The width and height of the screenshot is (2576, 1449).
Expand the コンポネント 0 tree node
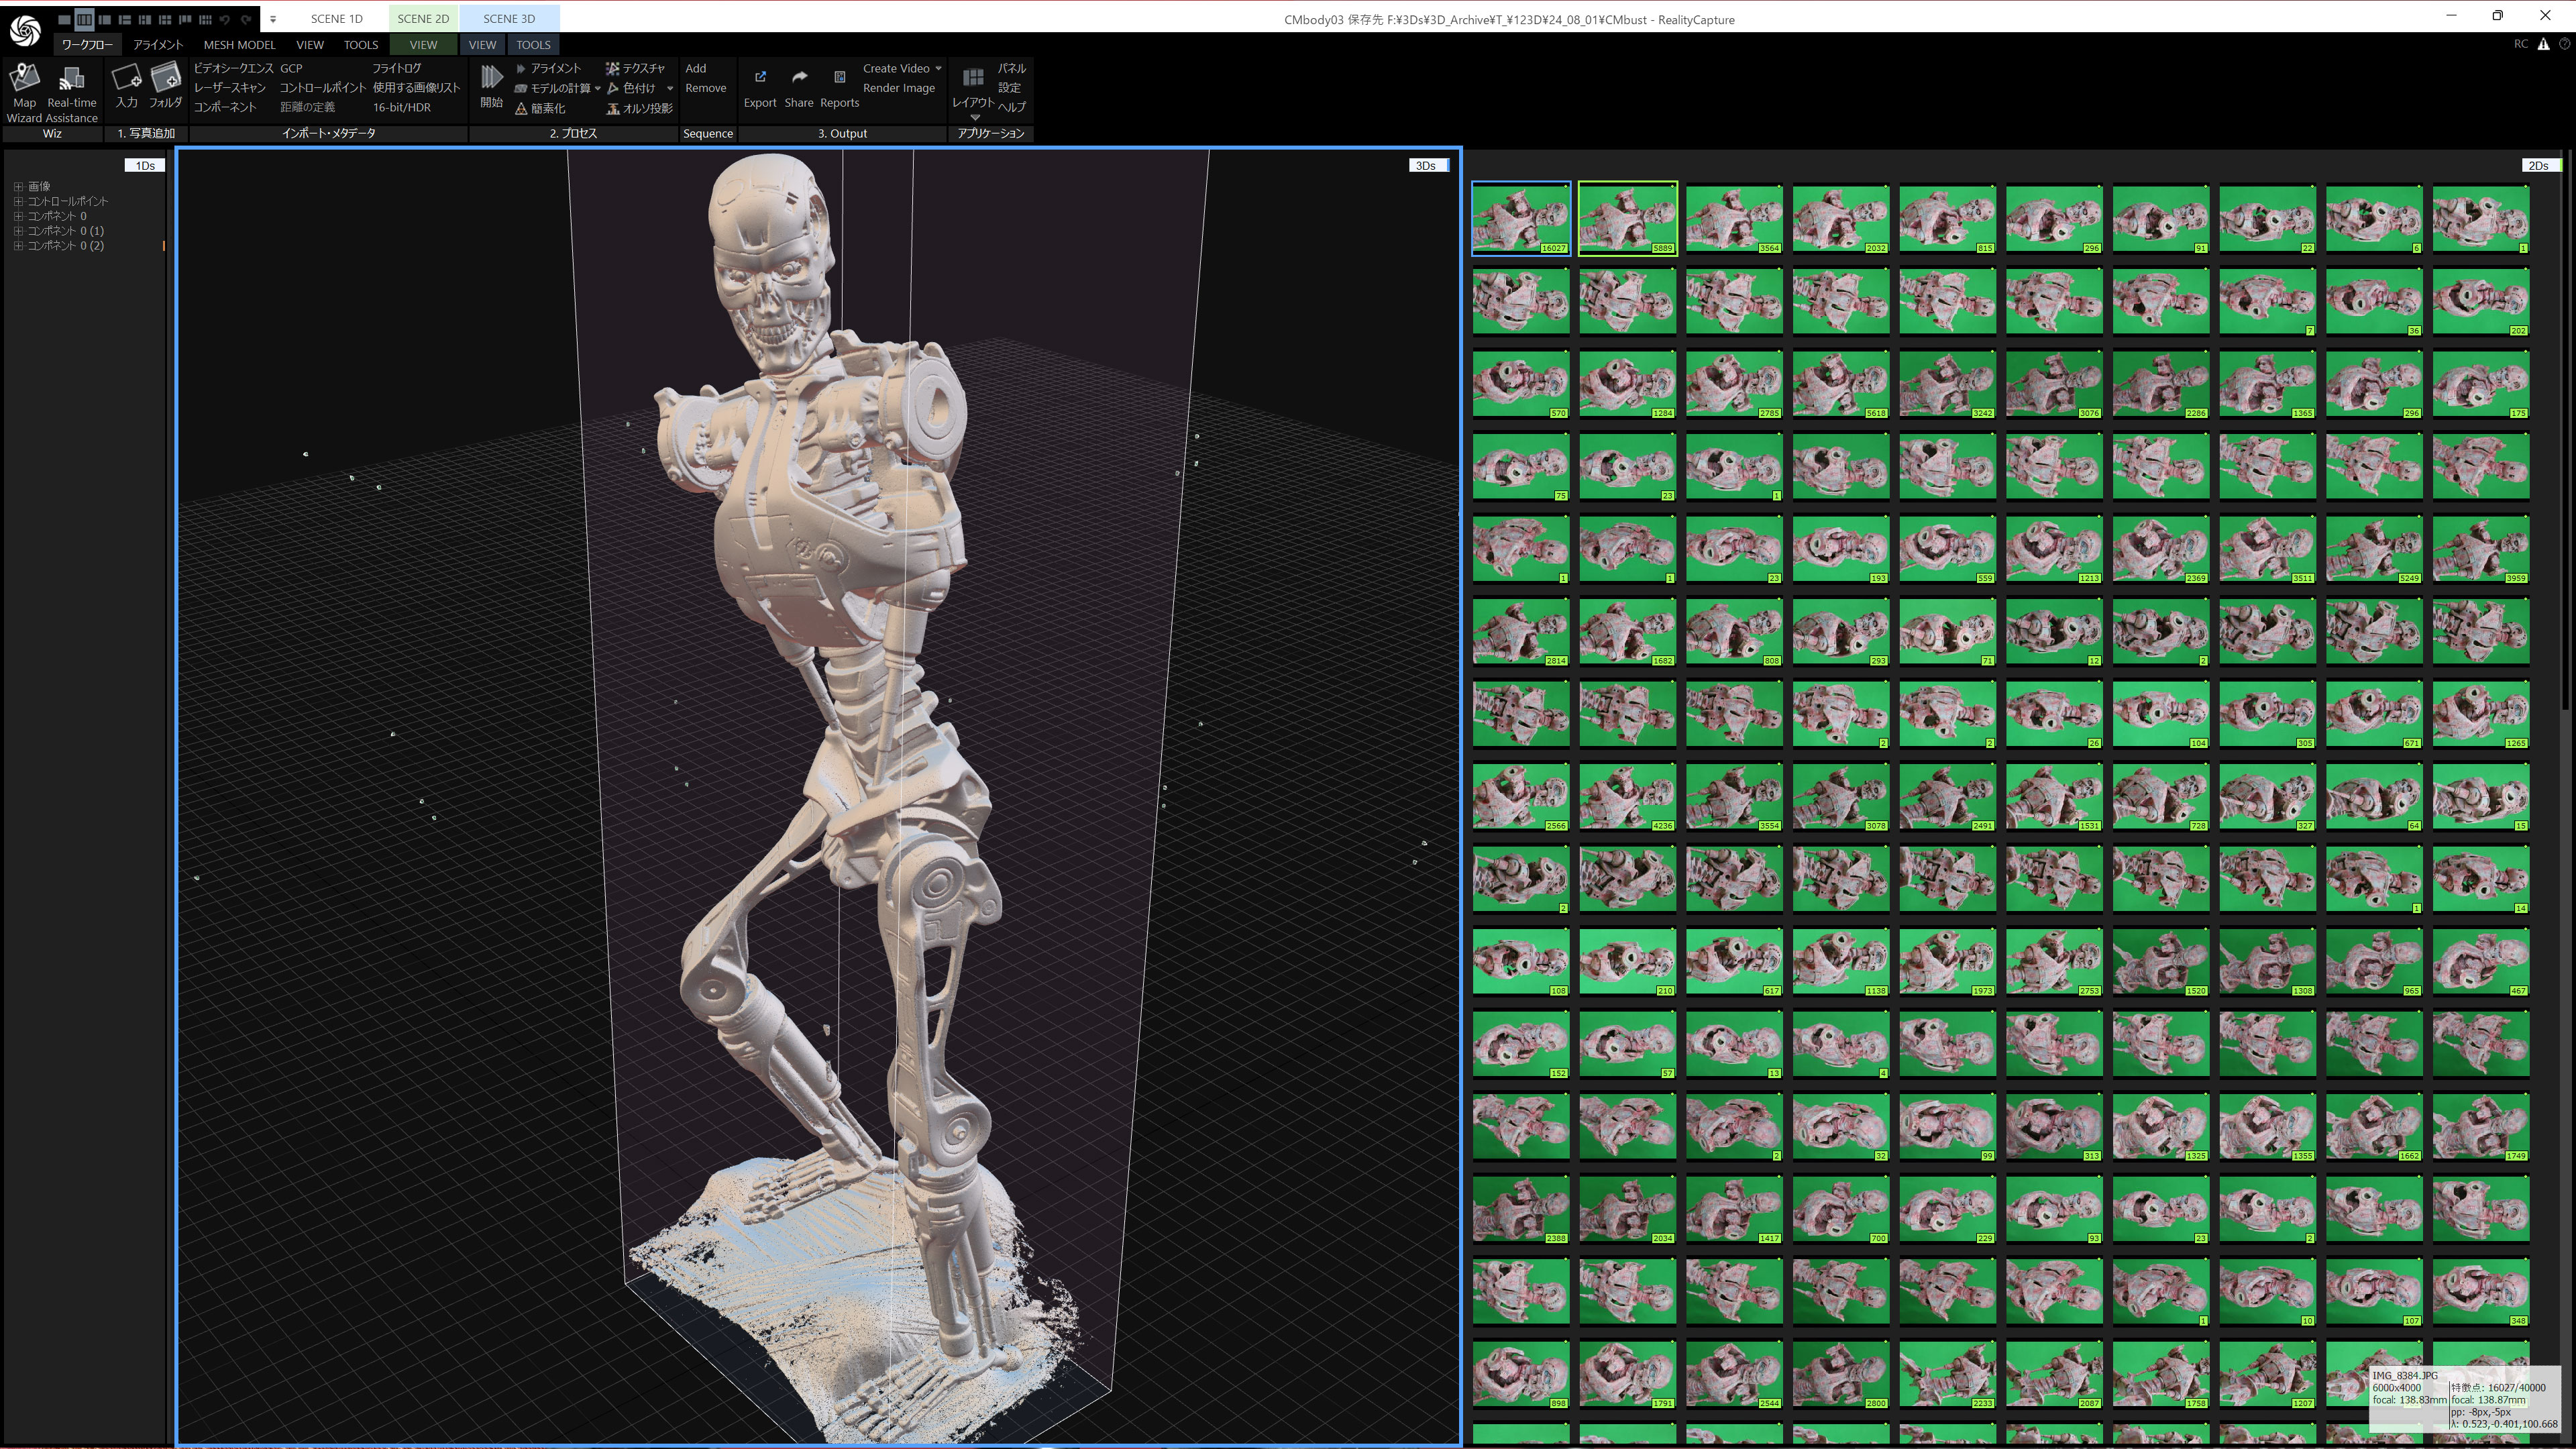[x=18, y=216]
